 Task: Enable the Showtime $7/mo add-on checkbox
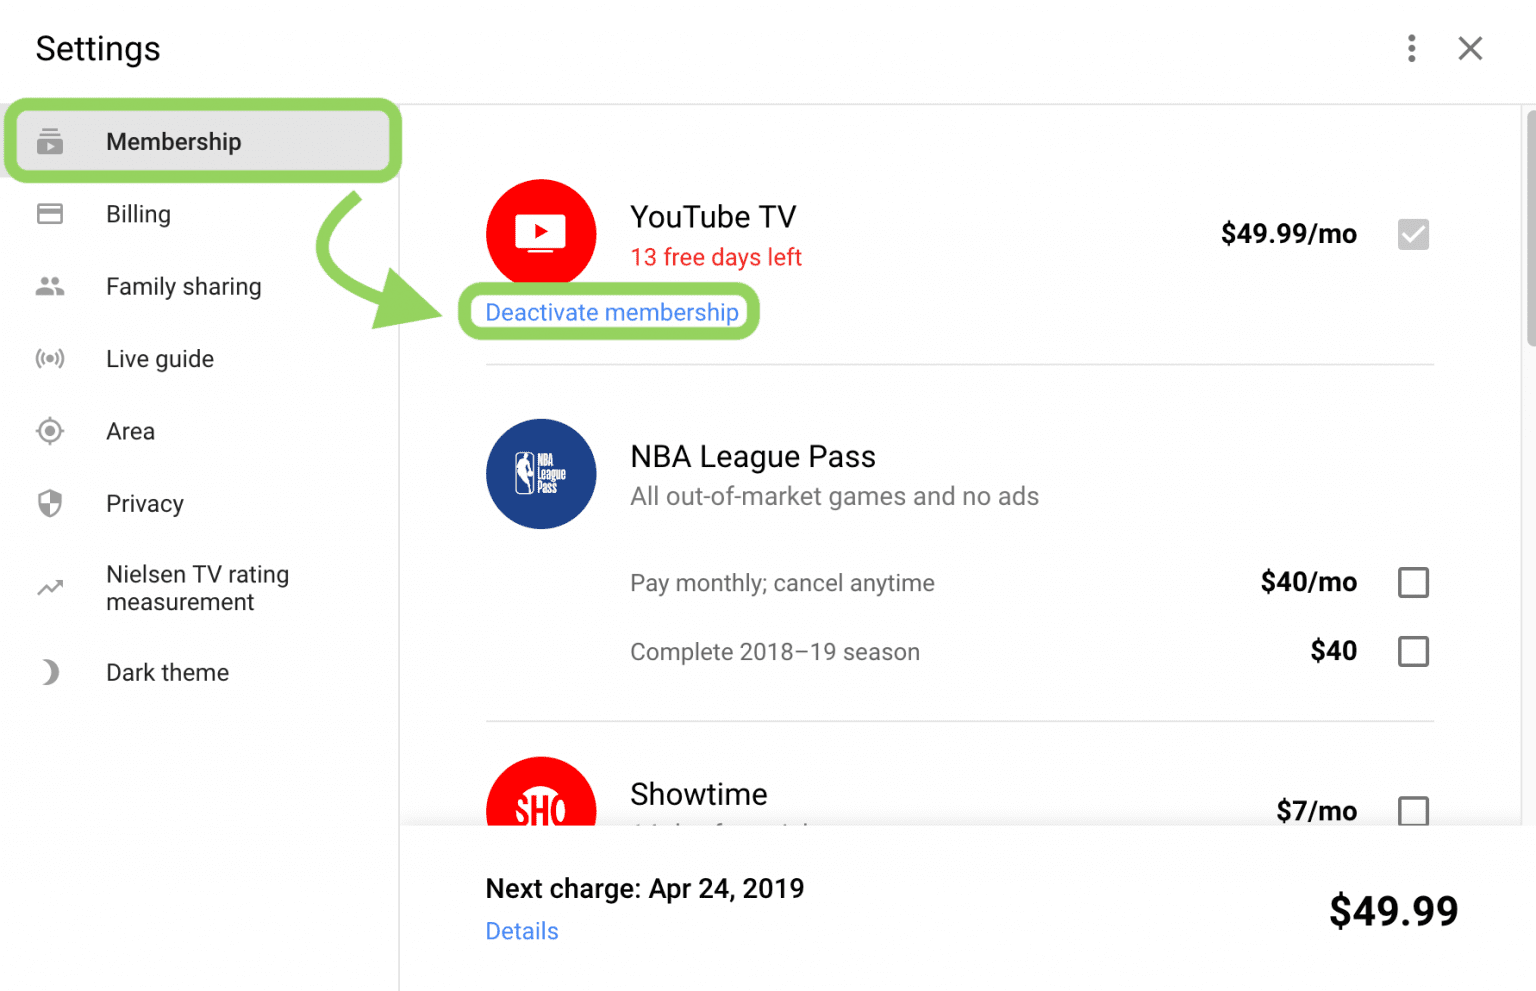1413,811
